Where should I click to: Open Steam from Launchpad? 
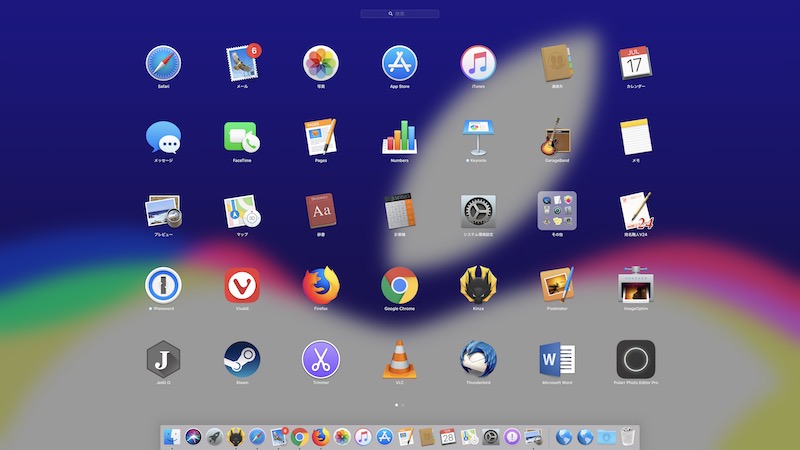[x=242, y=359]
